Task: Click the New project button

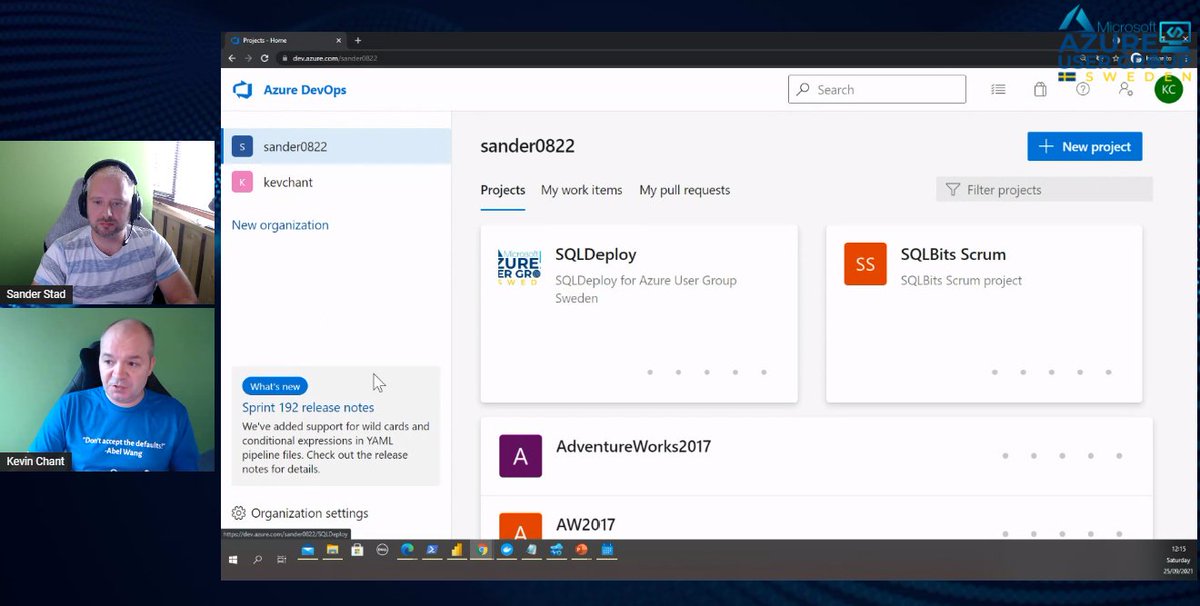Action: [x=1085, y=146]
